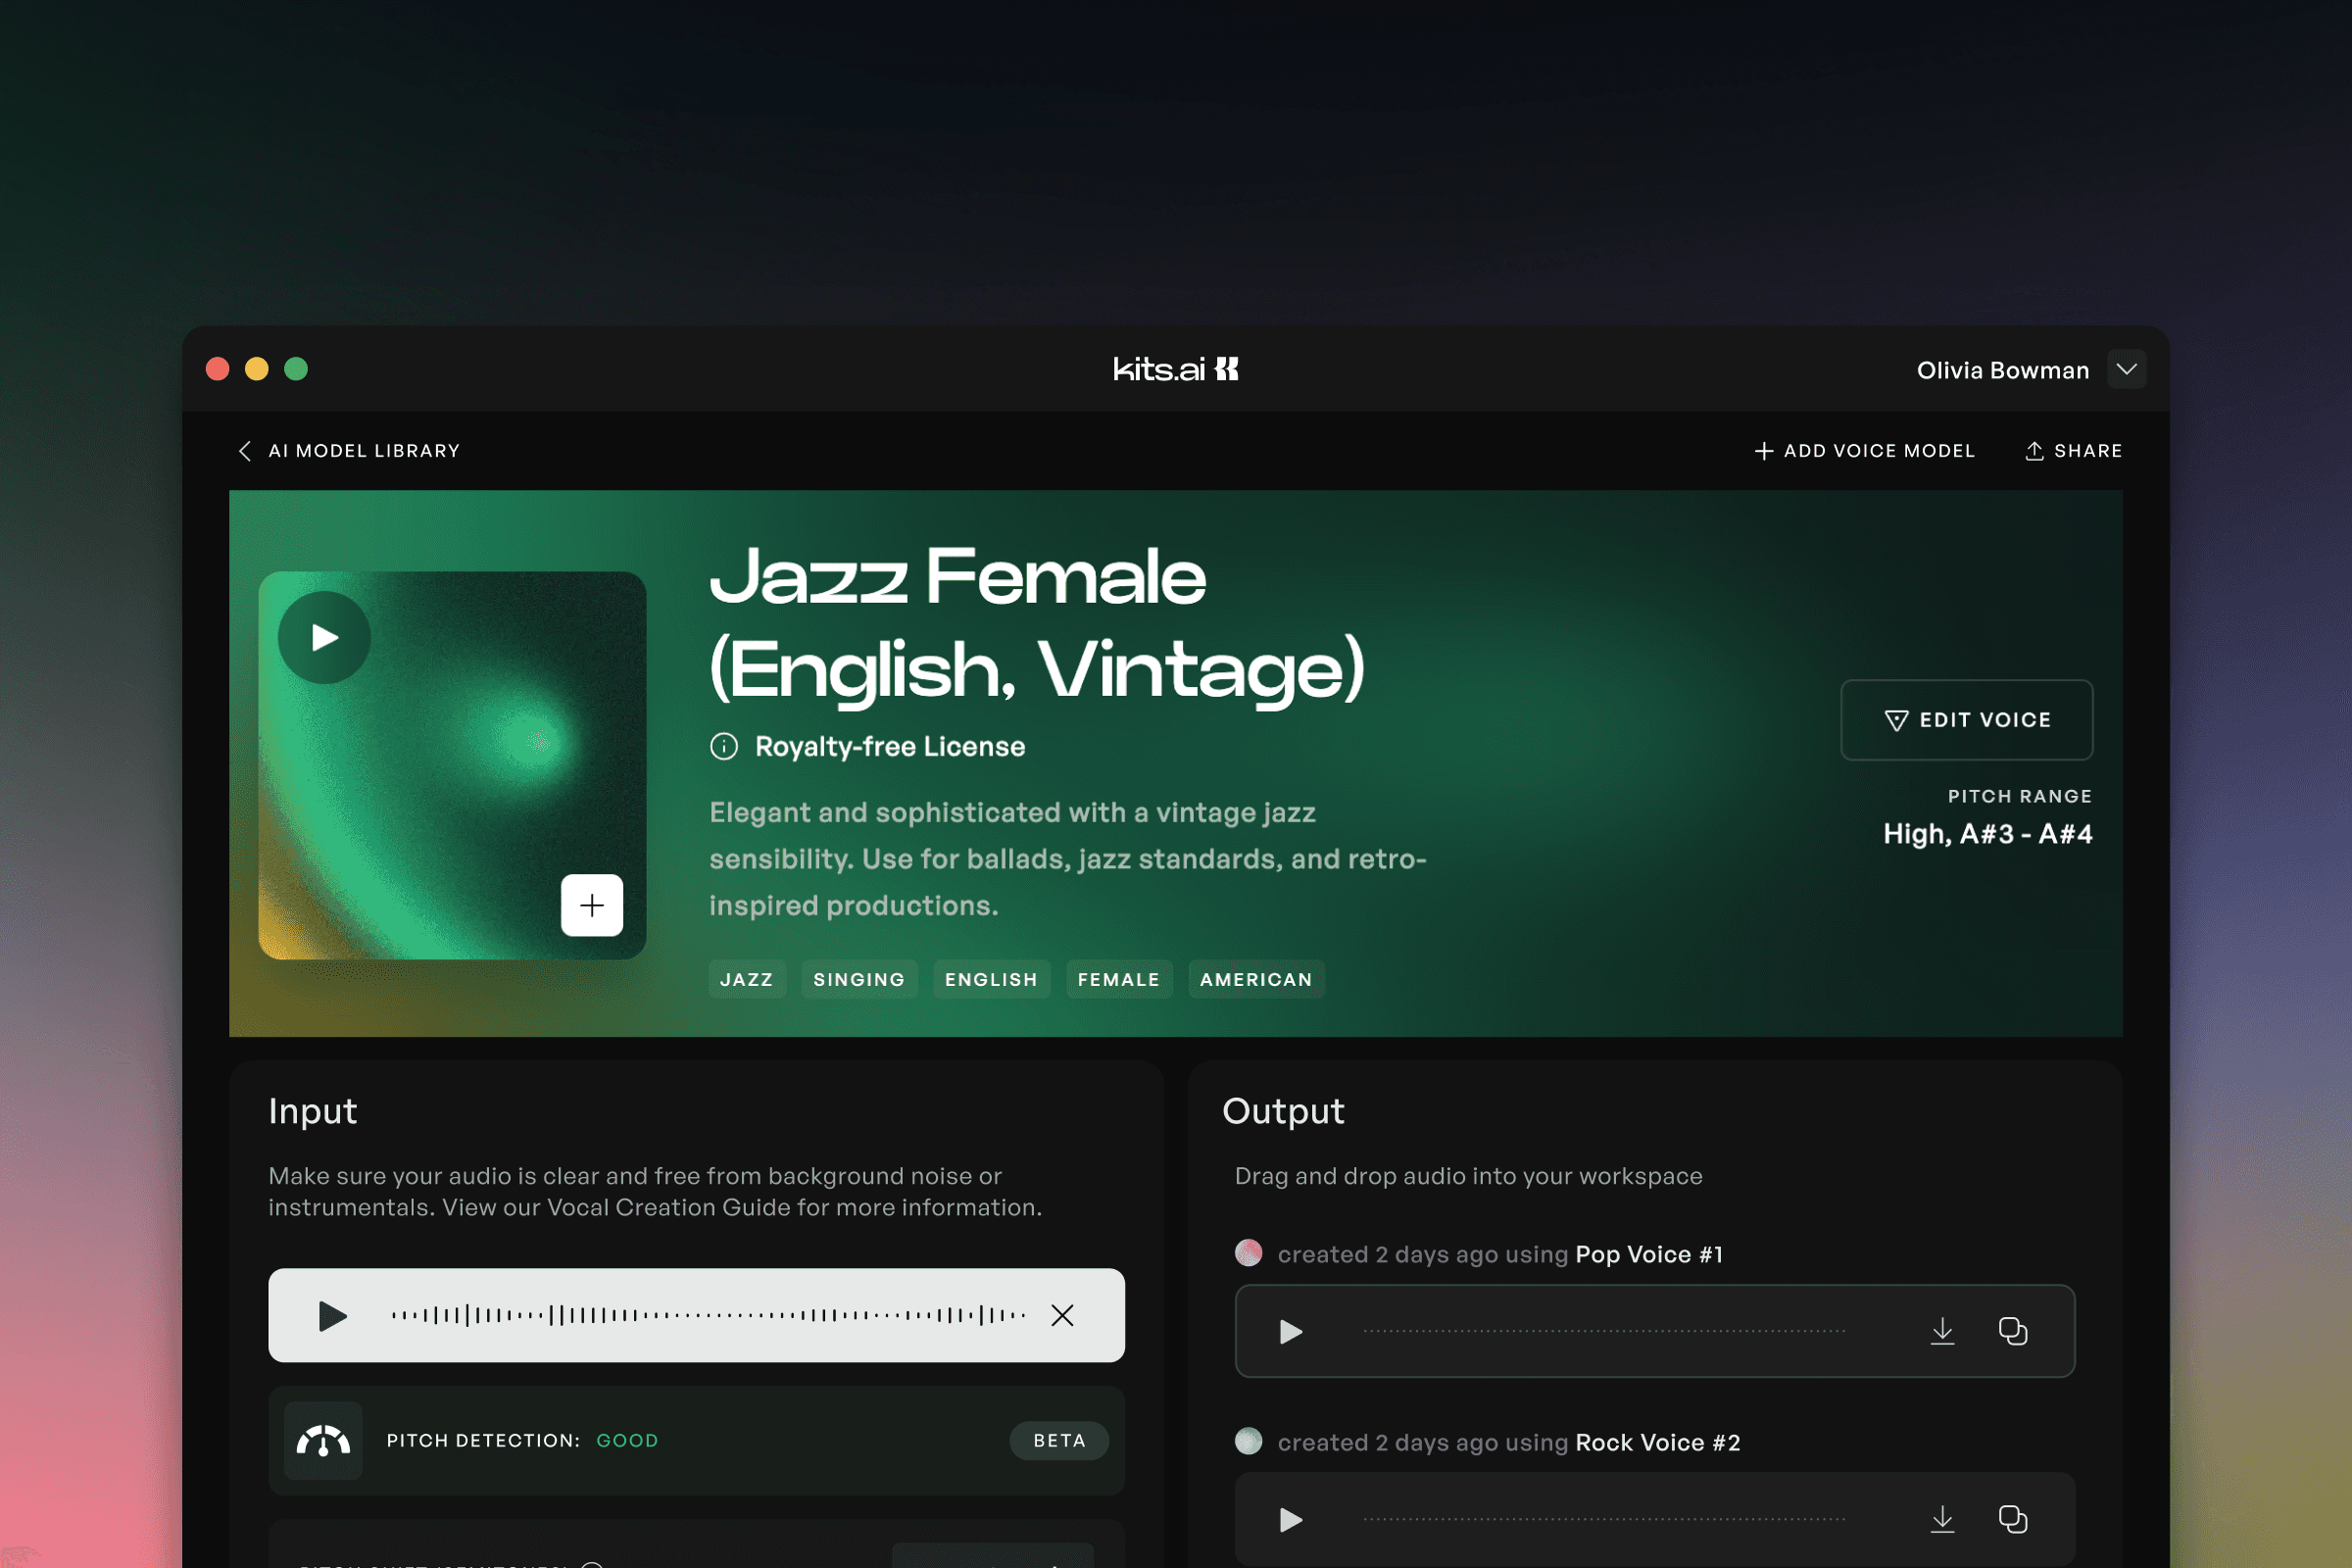Click the green maximize window button
This screenshot has width=2352, height=1568.
coord(296,369)
